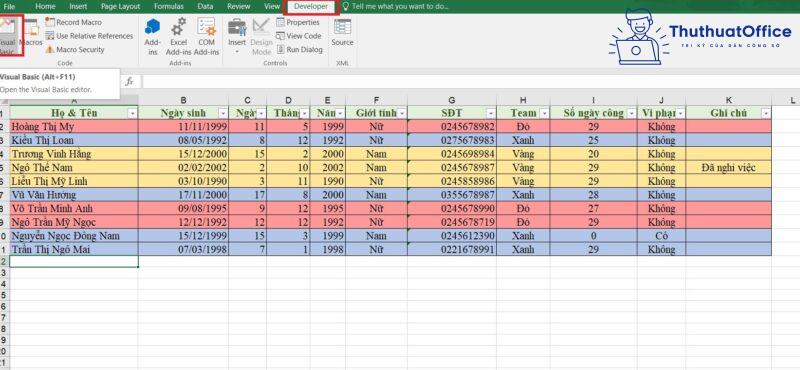Click the insert function fx icon
Screen dimensions: 800x370
coord(130,81)
